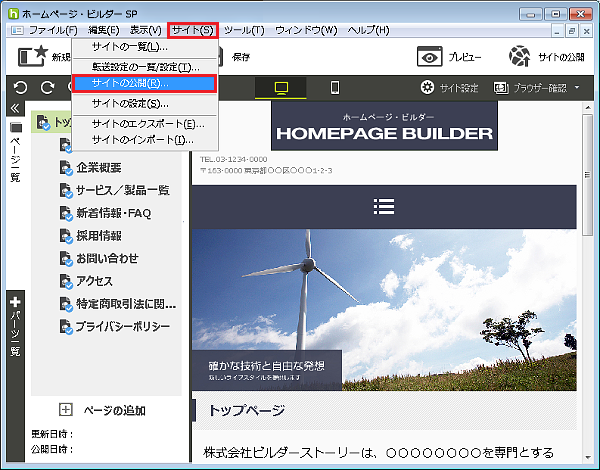The image size is (600, 470).
Task: Open browser check dropdown arrow
Action: (577, 88)
